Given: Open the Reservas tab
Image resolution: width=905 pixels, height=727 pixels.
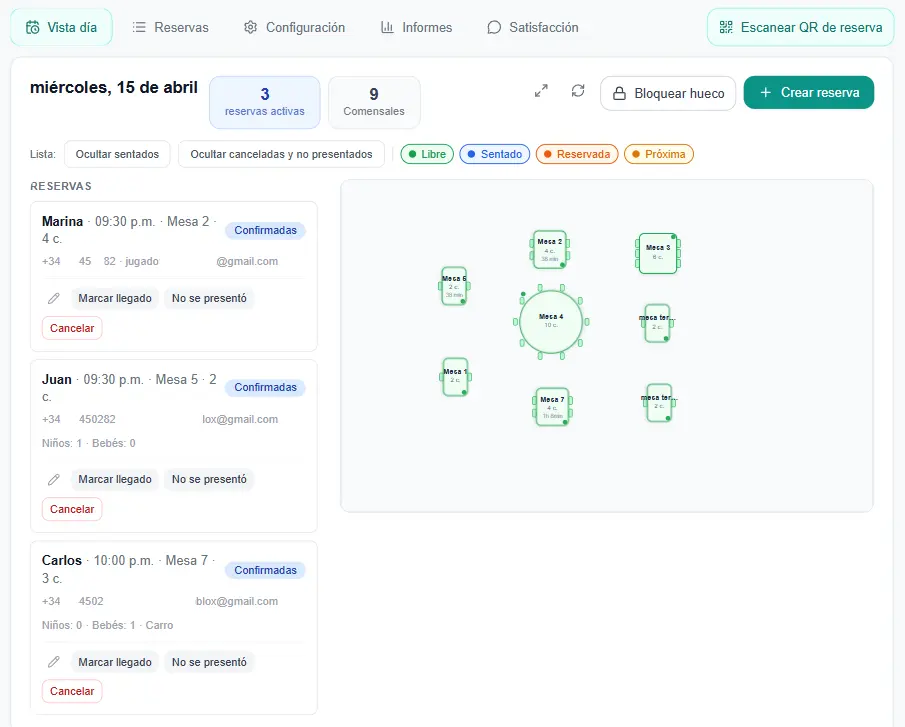Looking at the screenshot, I should coord(170,28).
